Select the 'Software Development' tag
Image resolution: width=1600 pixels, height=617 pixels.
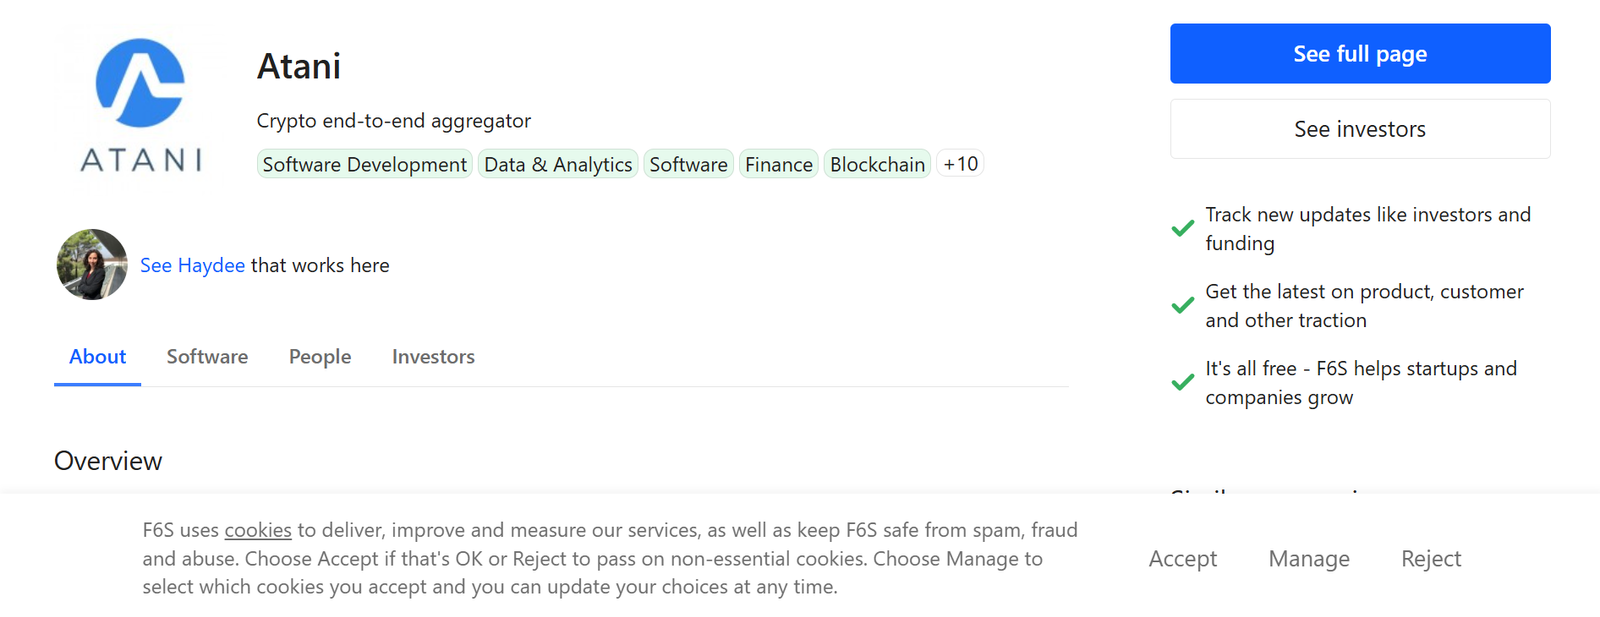tap(364, 164)
